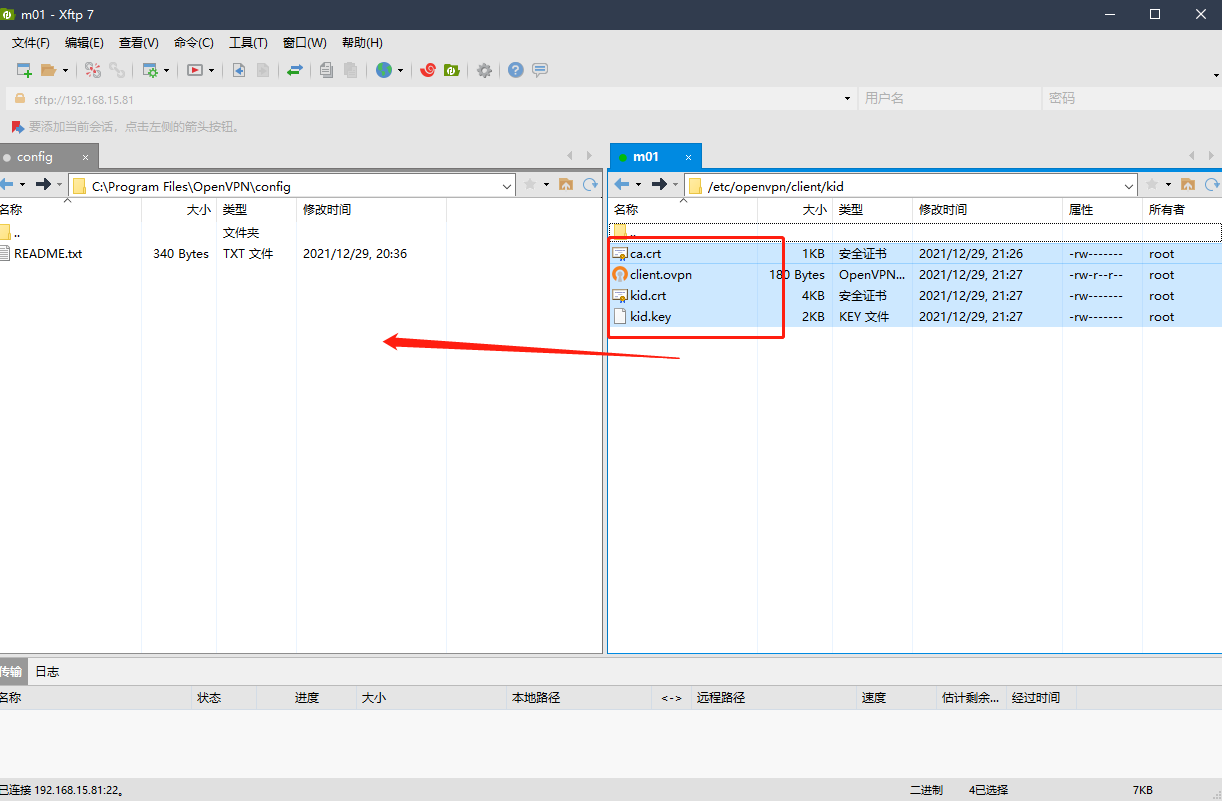
Task: Click remote pane favorites star icon
Action: [x=1152, y=185]
